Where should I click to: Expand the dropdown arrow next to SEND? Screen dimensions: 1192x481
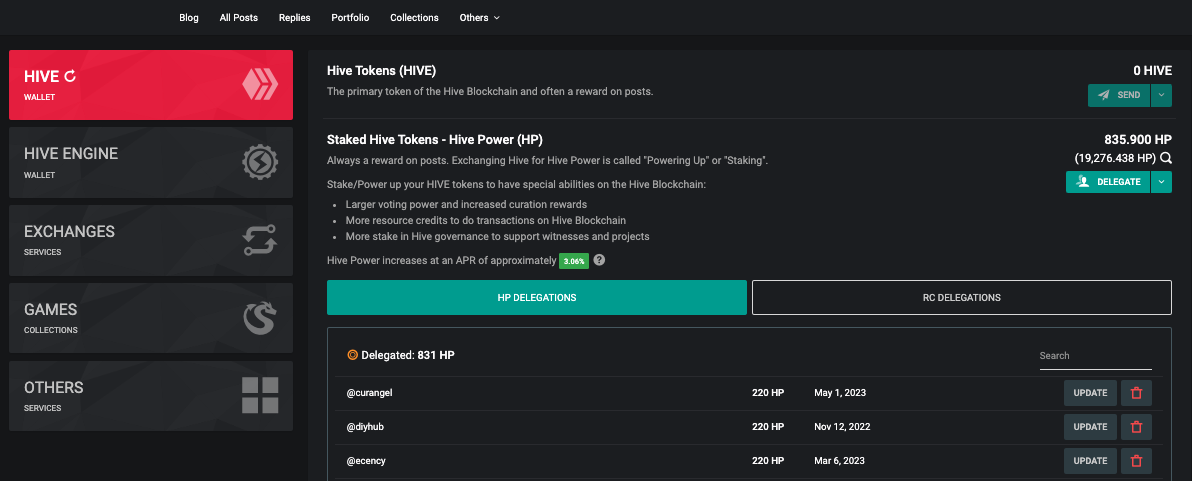pyautogui.click(x=1162, y=95)
